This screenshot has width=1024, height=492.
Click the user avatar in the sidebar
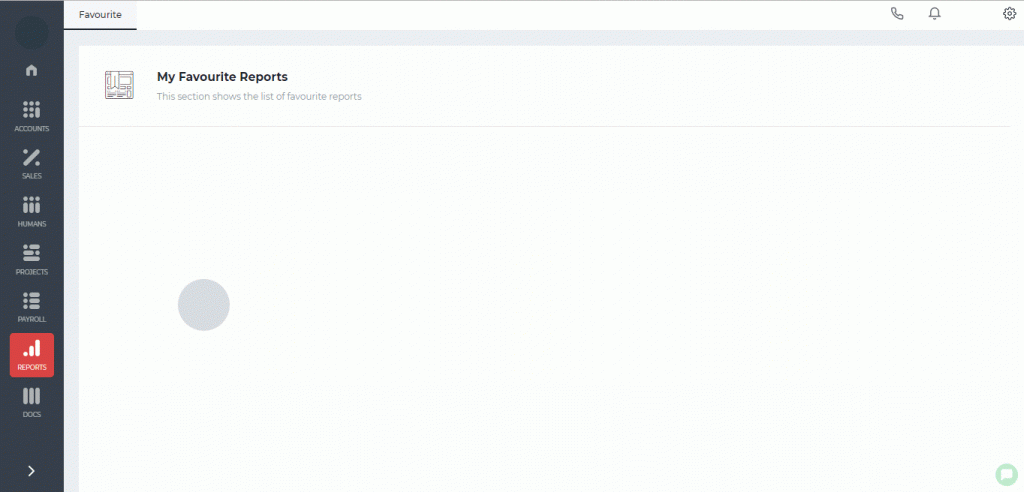(x=31, y=32)
